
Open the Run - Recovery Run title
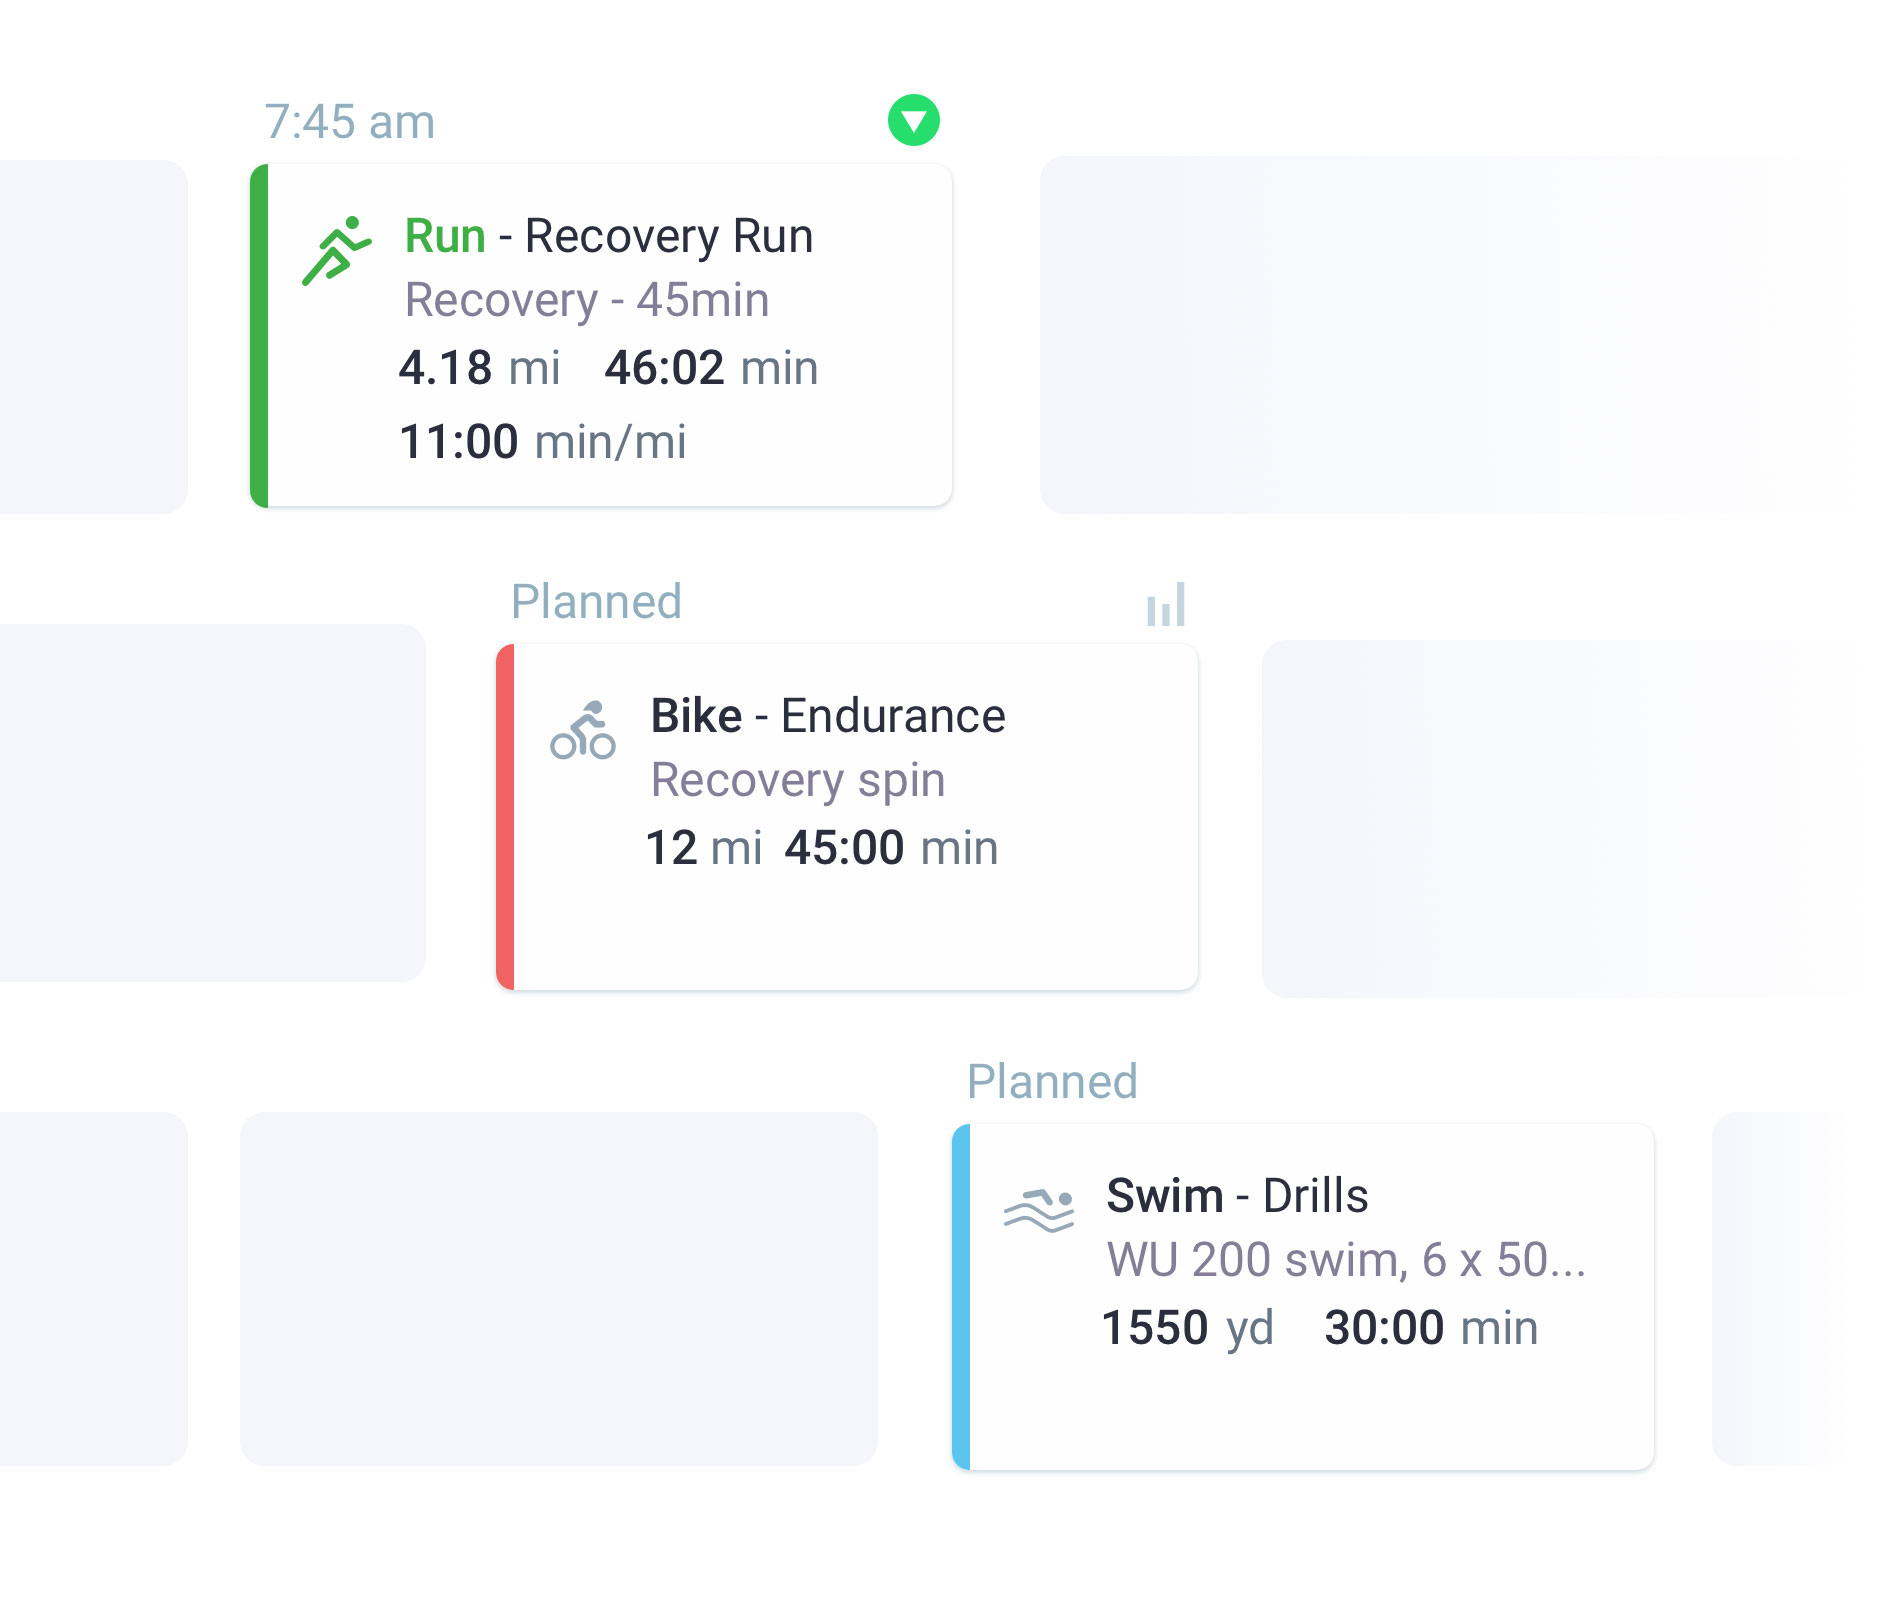click(608, 236)
